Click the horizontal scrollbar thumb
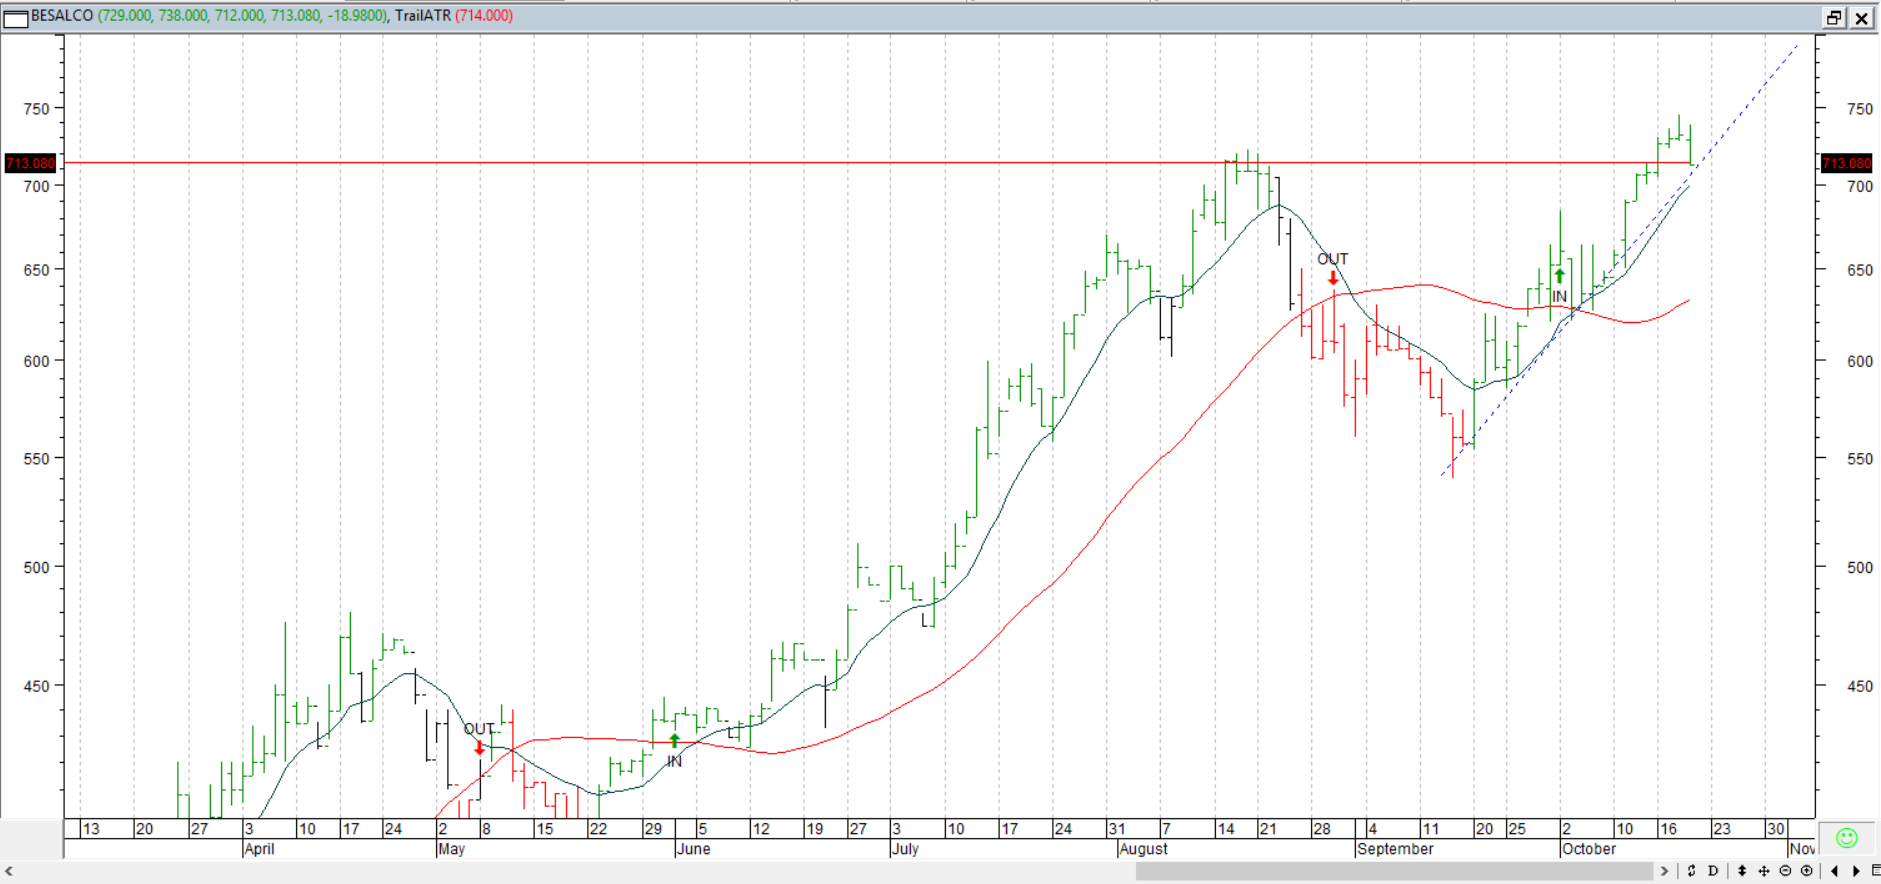This screenshot has height=884, width=1881. (1394, 871)
